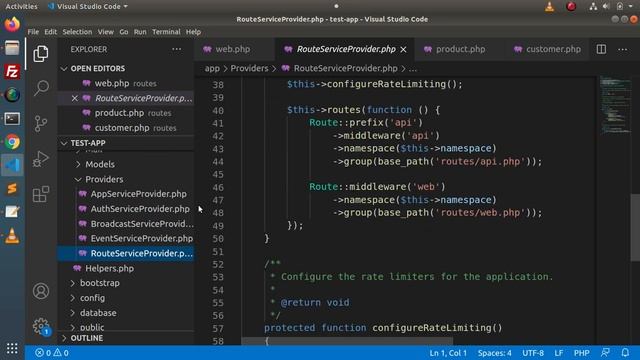
Task: Open the Source Control view
Action: point(41,123)
